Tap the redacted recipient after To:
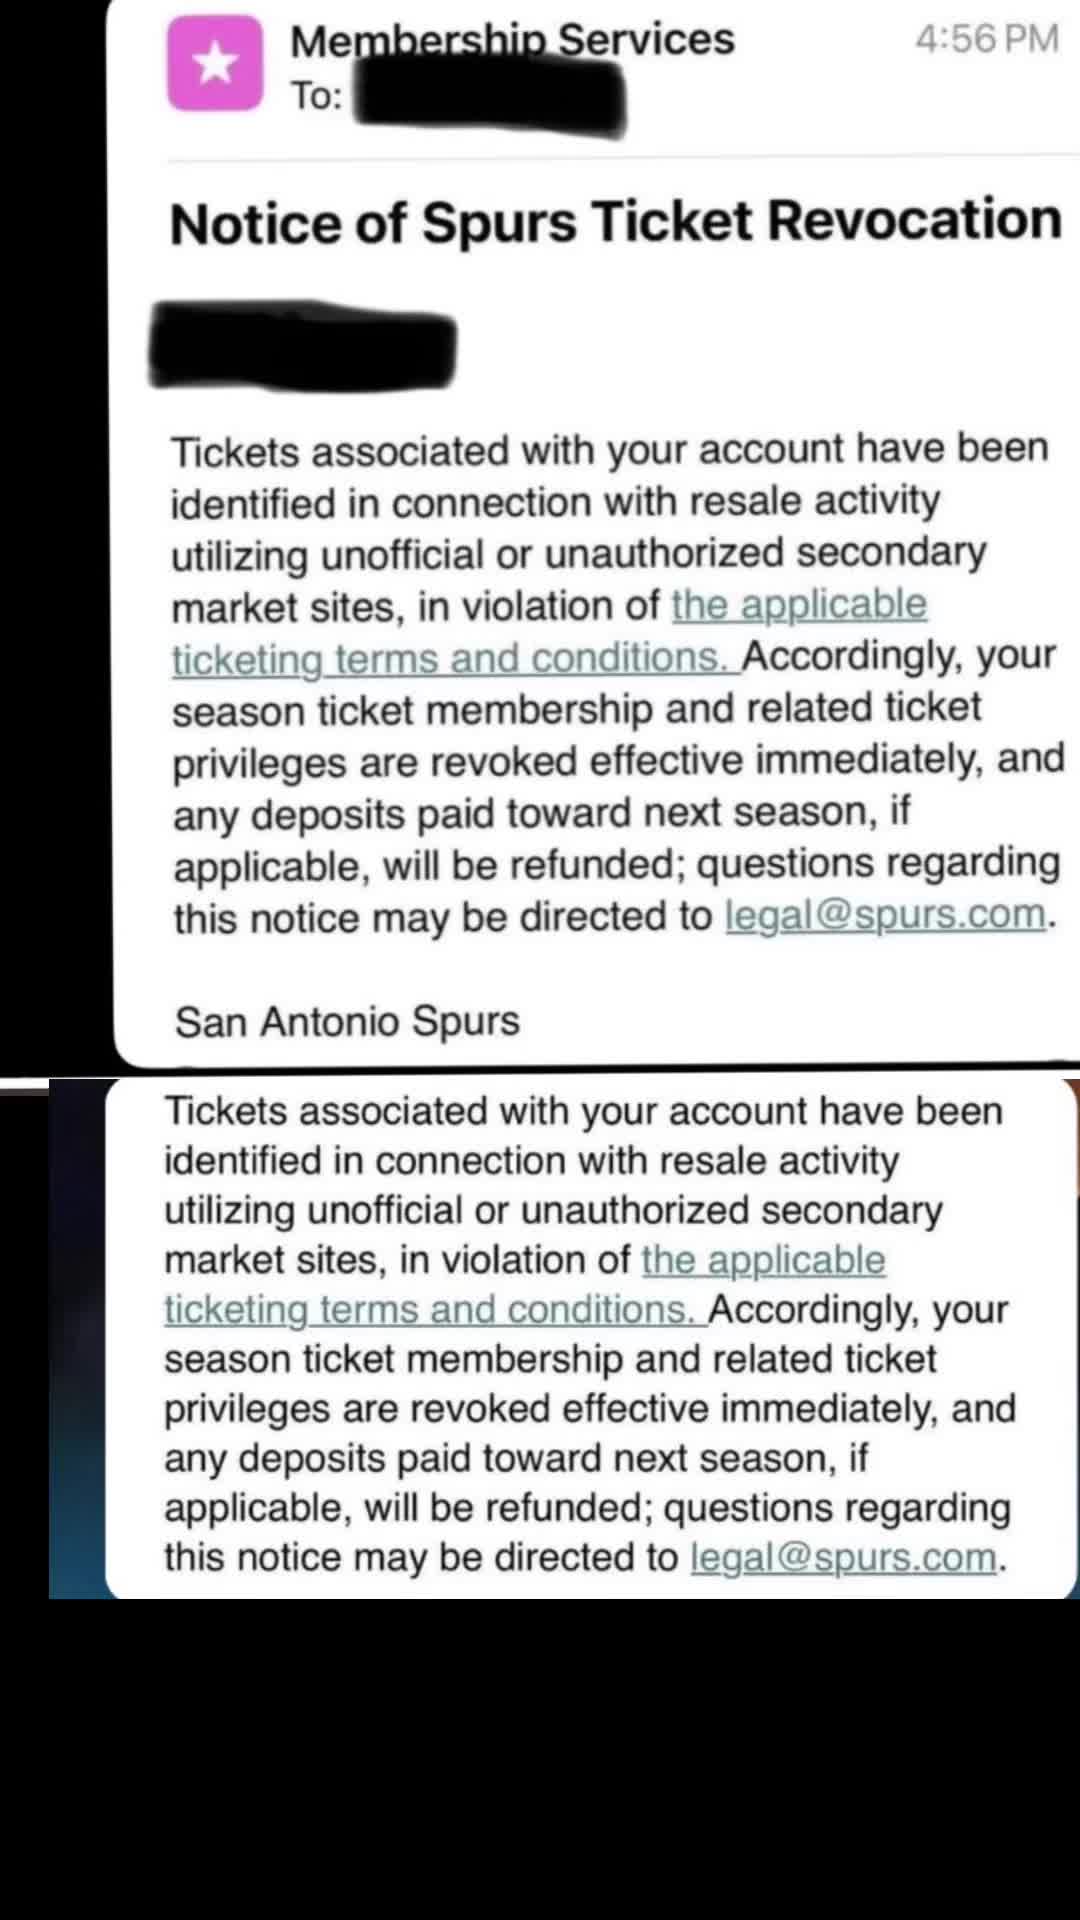The height and width of the screenshot is (1920, 1080). coord(490,99)
